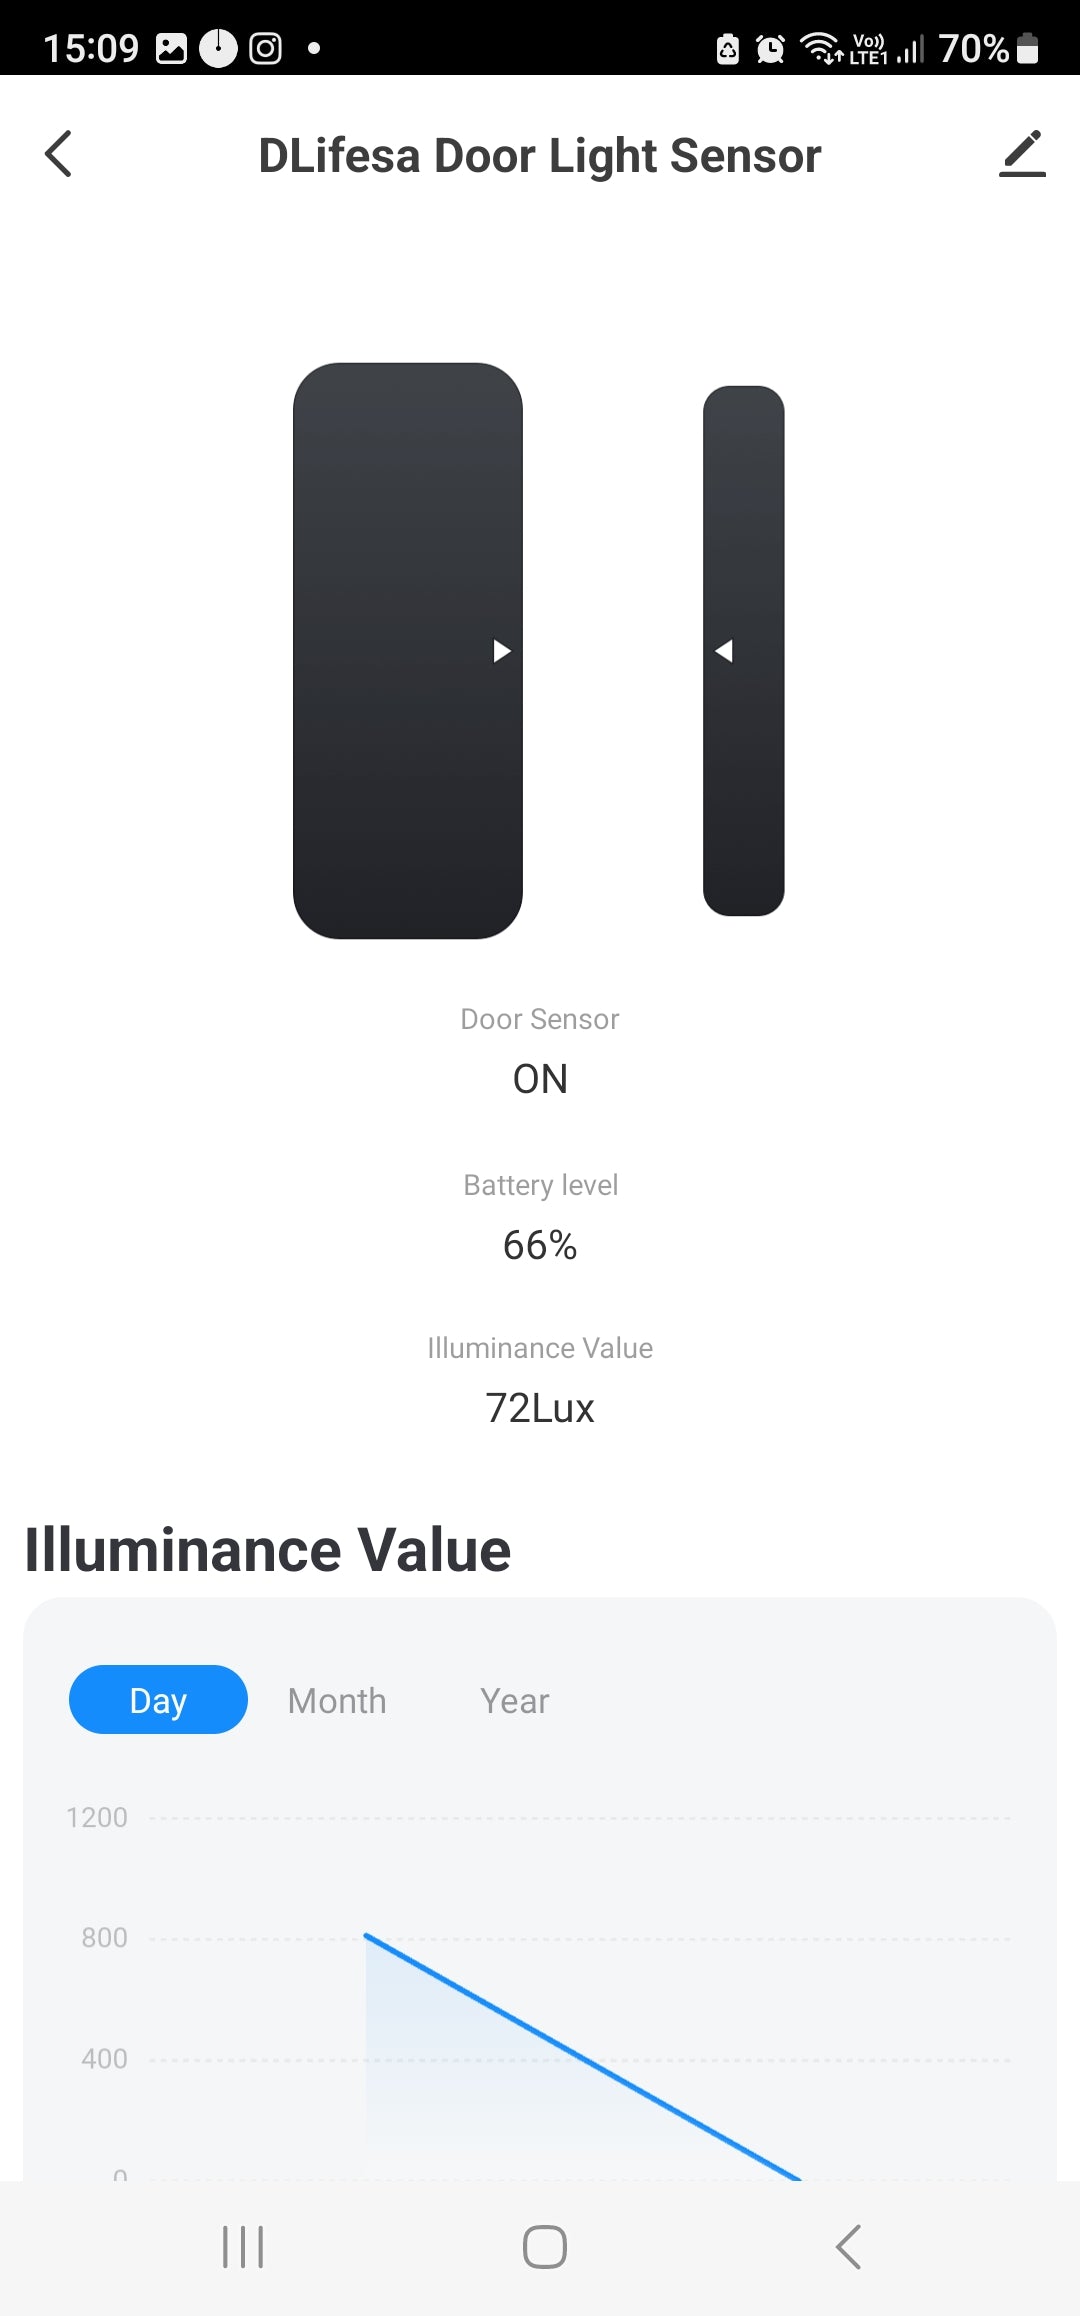The image size is (1080, 2316).
Task: Switch to the Month tab
Action: 337,1700
